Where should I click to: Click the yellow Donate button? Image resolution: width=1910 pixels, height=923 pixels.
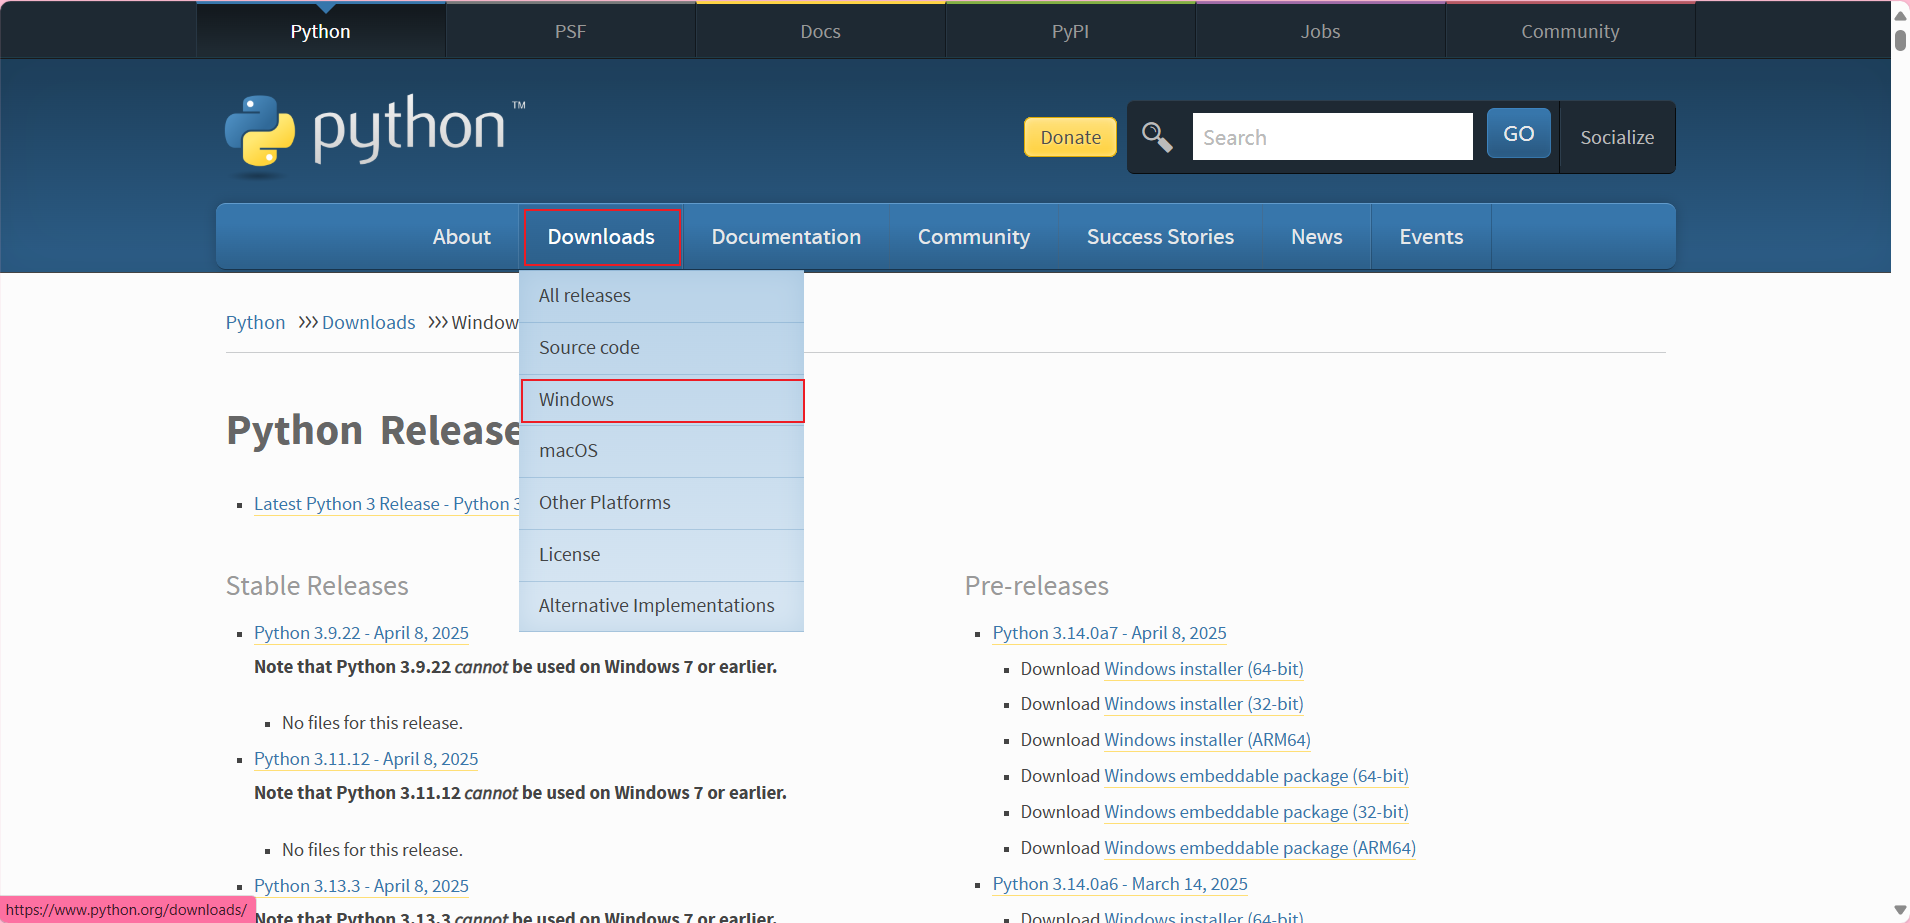pos(1070,137)
